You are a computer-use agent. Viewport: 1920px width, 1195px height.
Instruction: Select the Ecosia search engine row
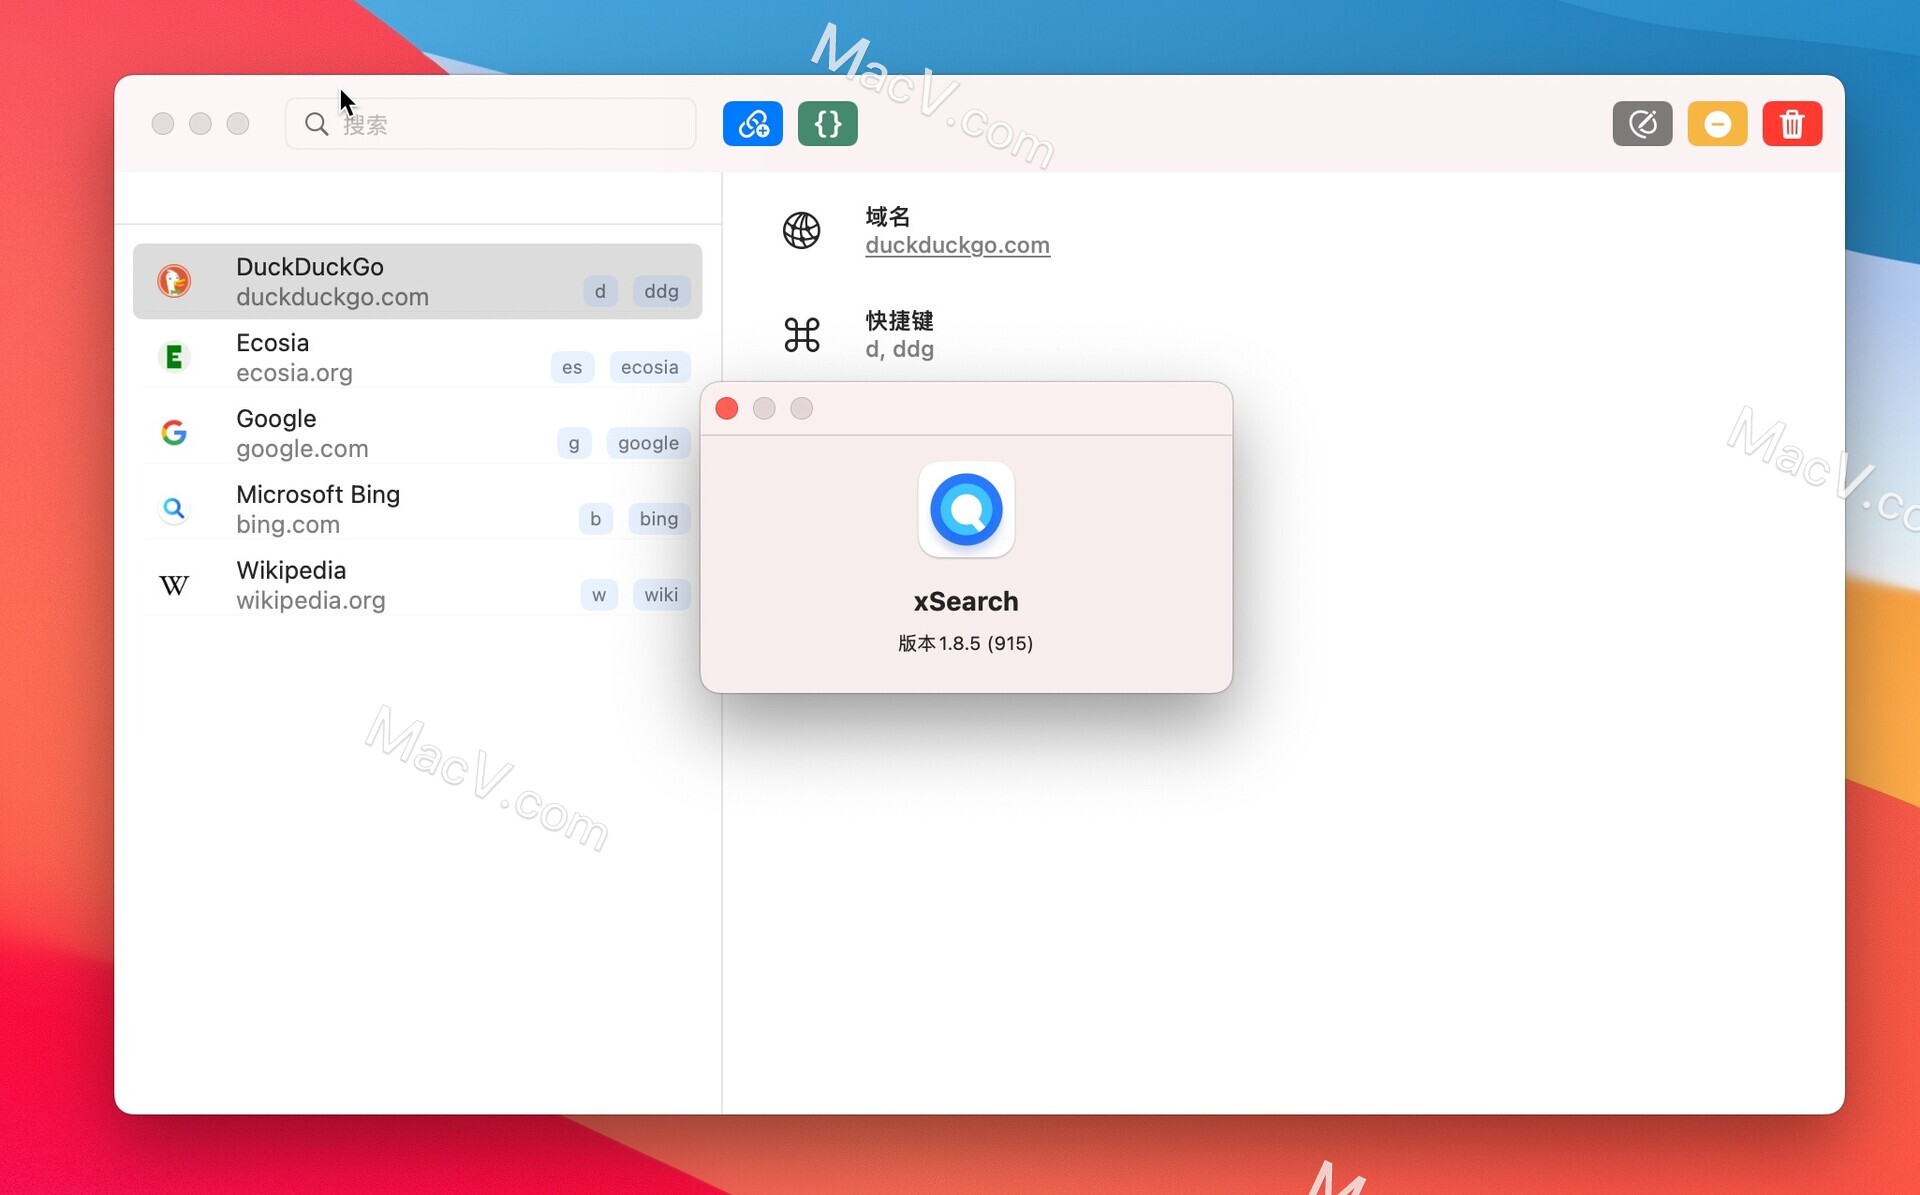417,357
